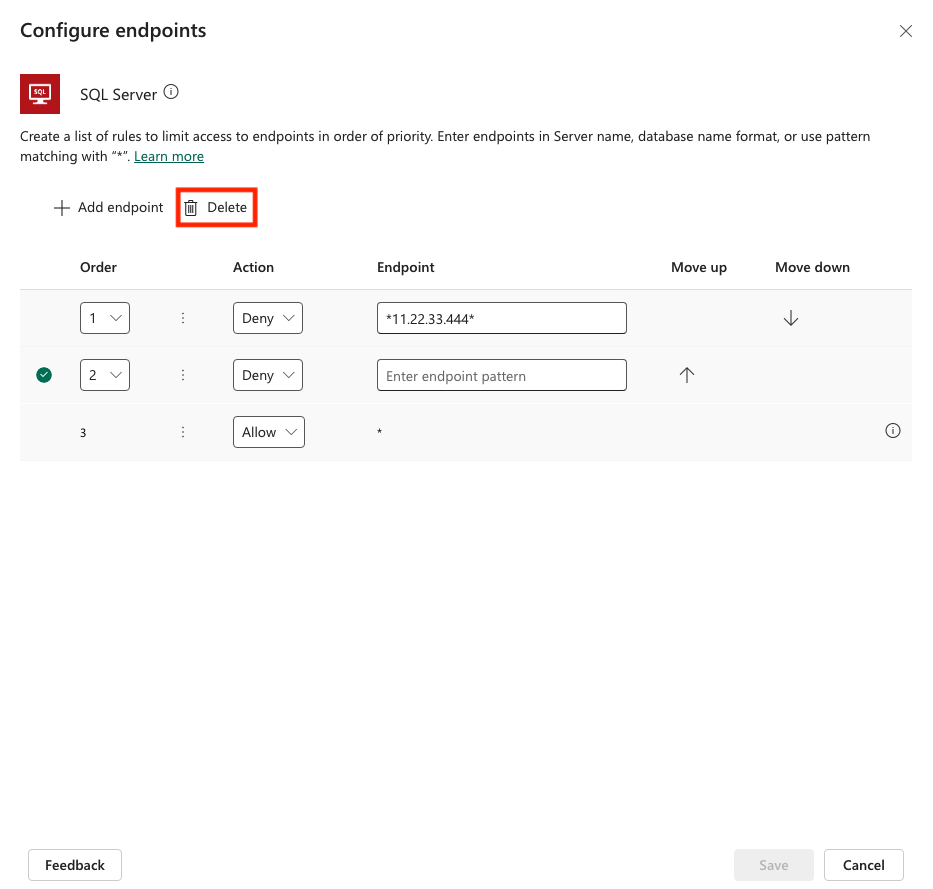The width and height of the screenshot is (933, 889).
Task: Expand the Order dropdown showing 2
Action: [x=105, y=375]
